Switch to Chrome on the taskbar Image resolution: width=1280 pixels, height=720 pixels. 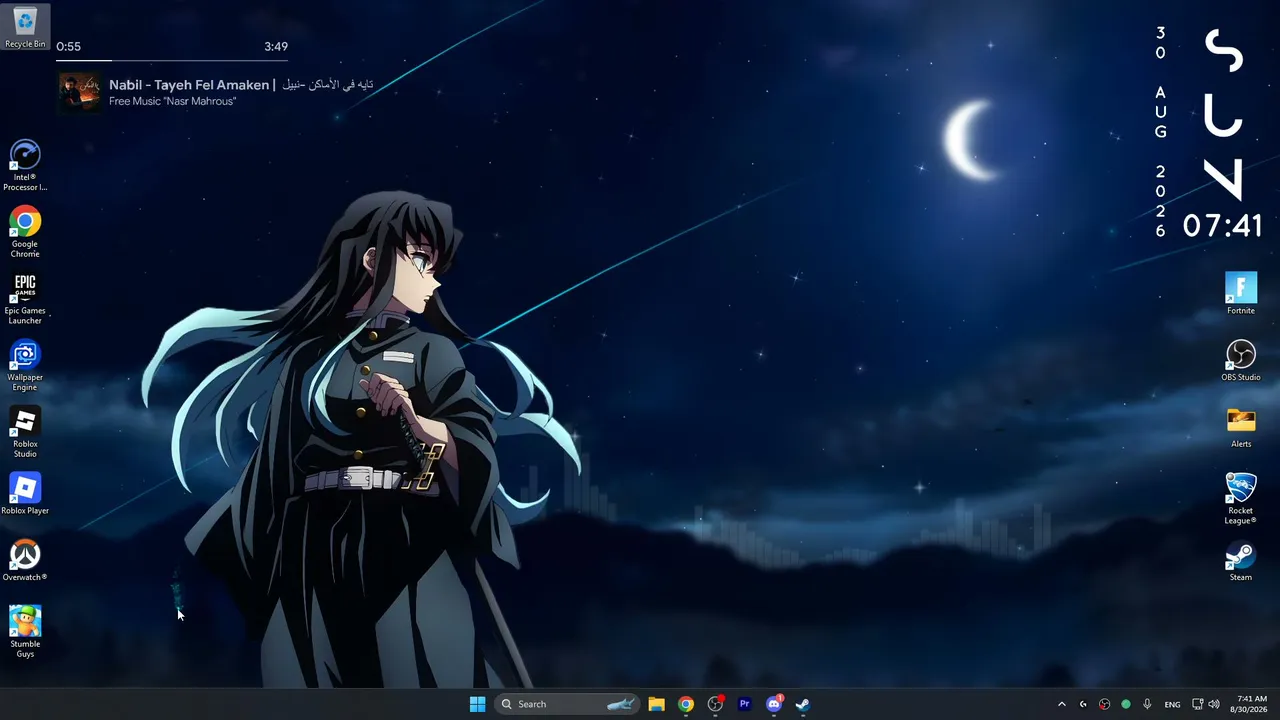(x=686, y=704)
